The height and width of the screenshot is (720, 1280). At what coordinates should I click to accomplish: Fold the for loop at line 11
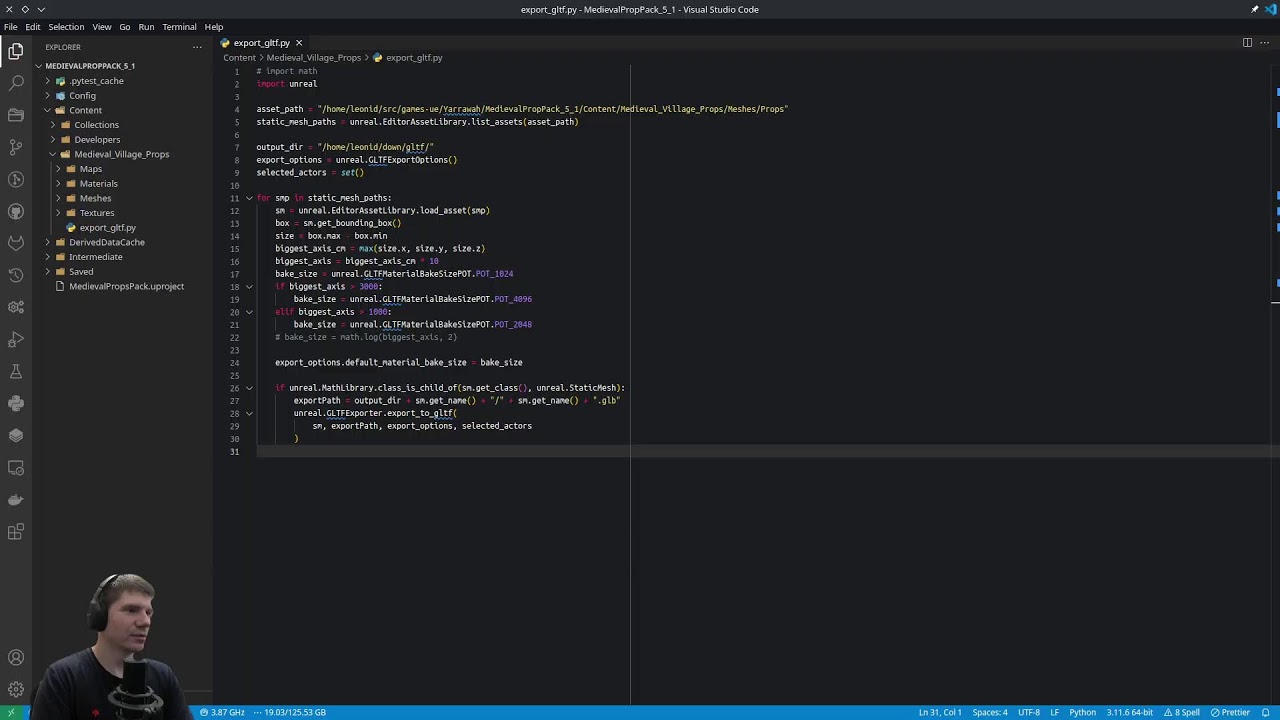point(249,198)
